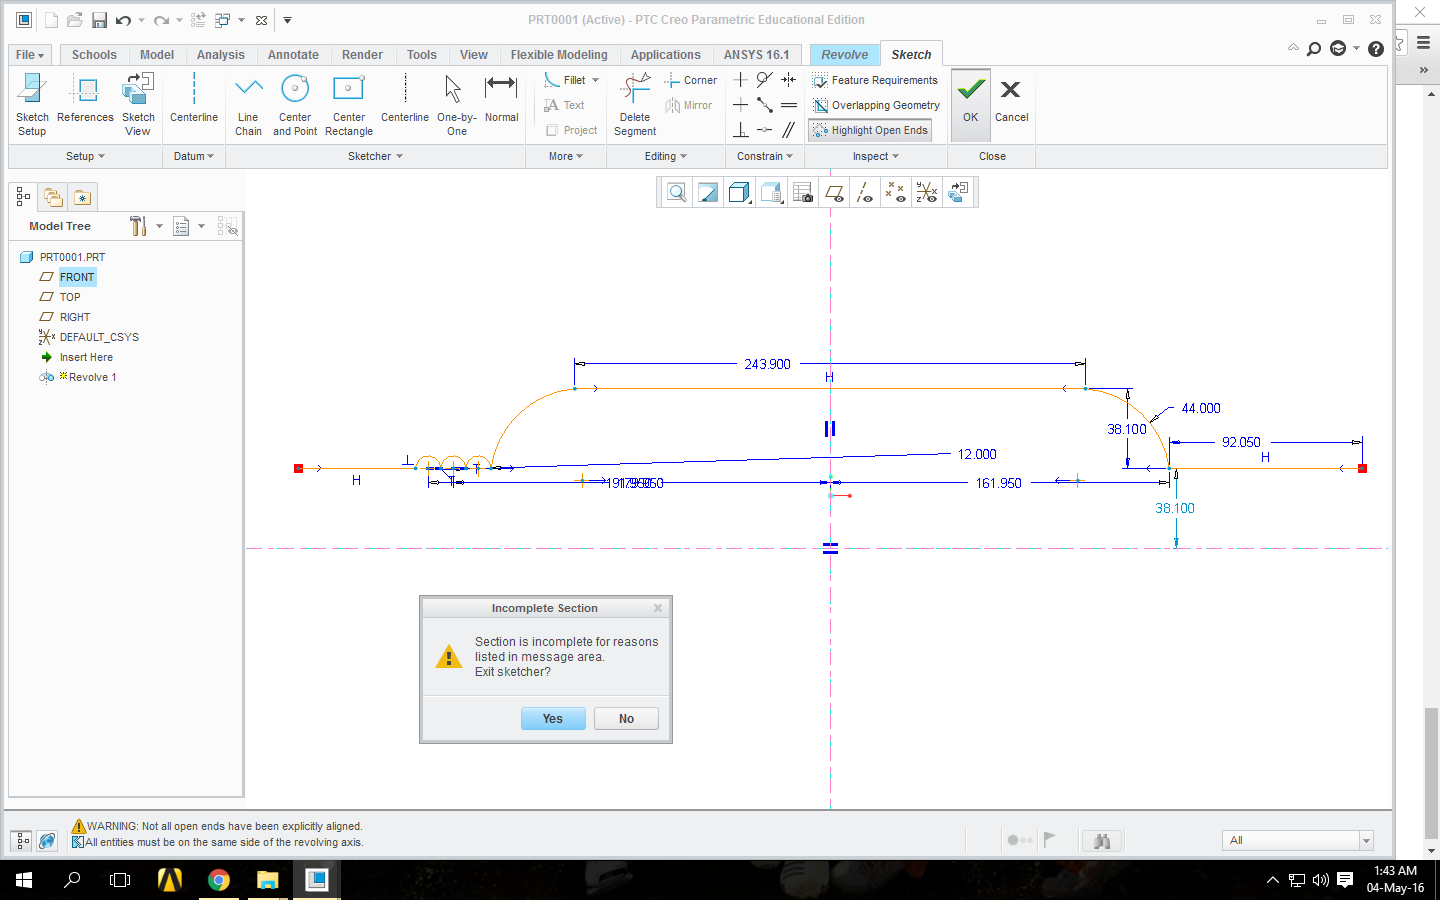The width and height of the screenshot is (1440, 900).
Task: Confirm exit with the Yes button
Action: pos(553,719)
